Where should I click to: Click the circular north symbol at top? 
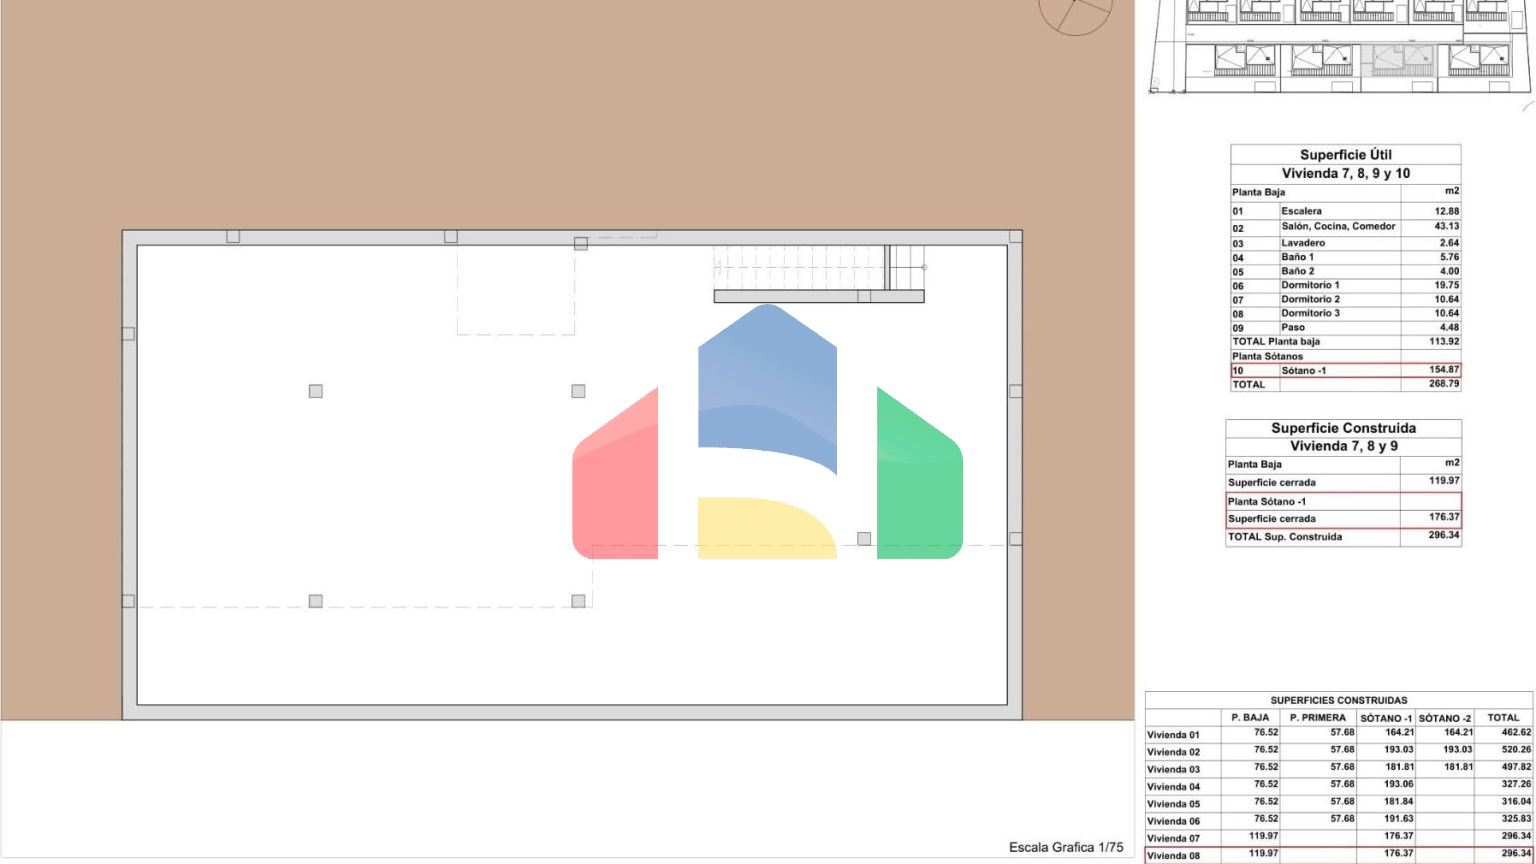click(1075, 14)
